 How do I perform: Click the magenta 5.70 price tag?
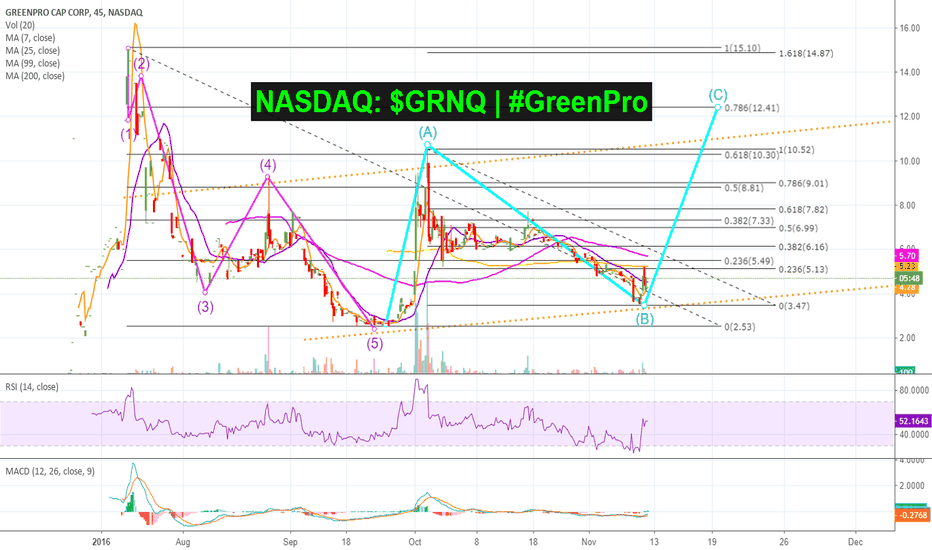tap(907, 256)
